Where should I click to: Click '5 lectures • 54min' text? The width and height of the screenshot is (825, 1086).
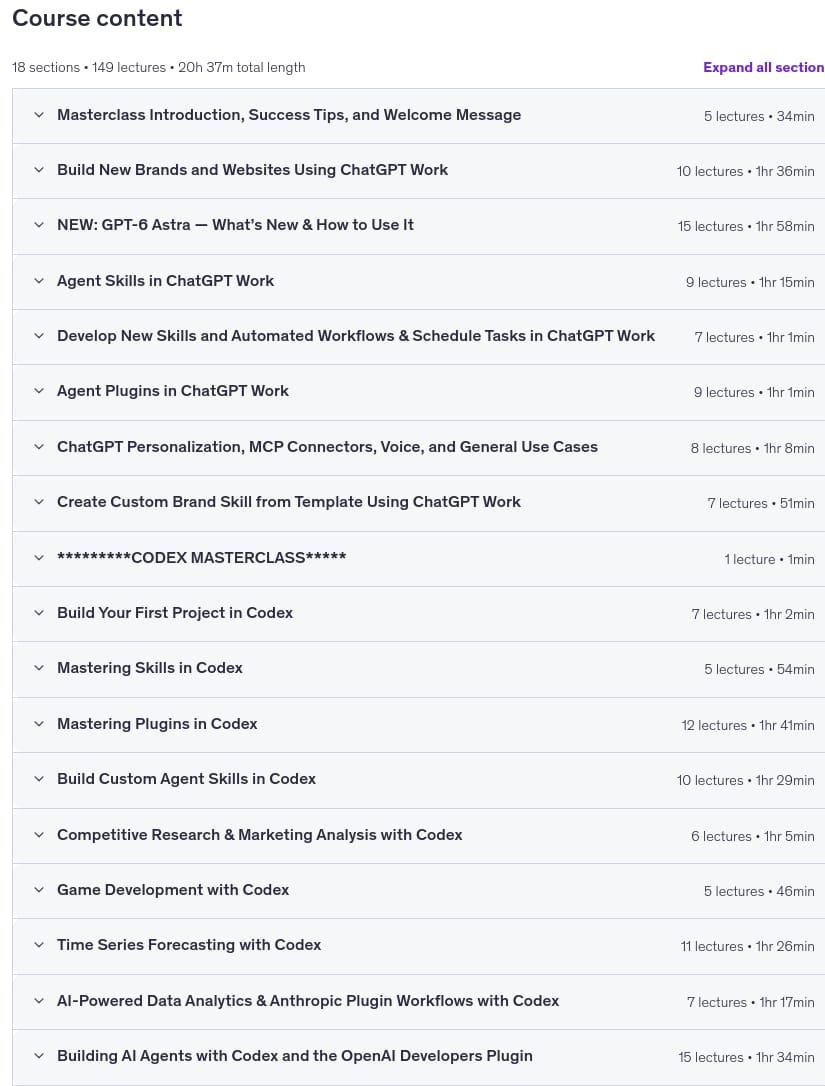click(759, 670)
